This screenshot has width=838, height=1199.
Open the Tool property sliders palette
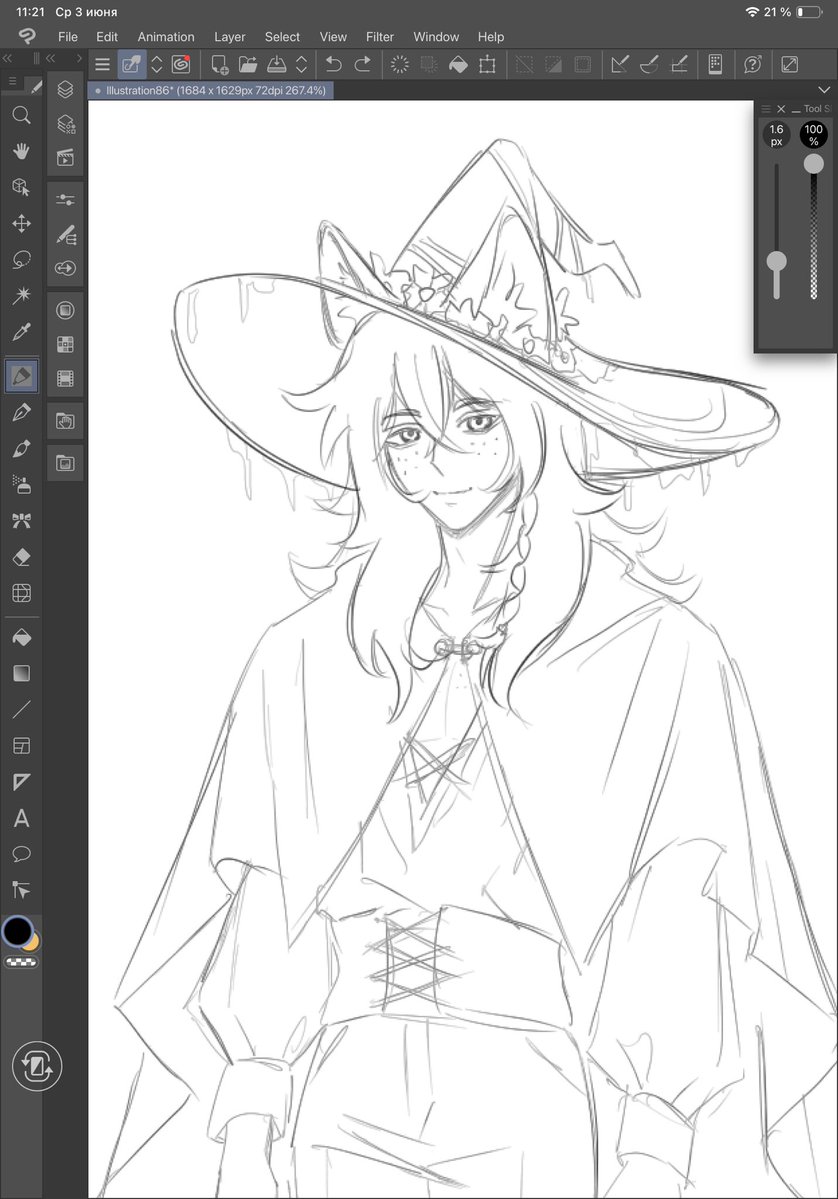tap(65, 200)
